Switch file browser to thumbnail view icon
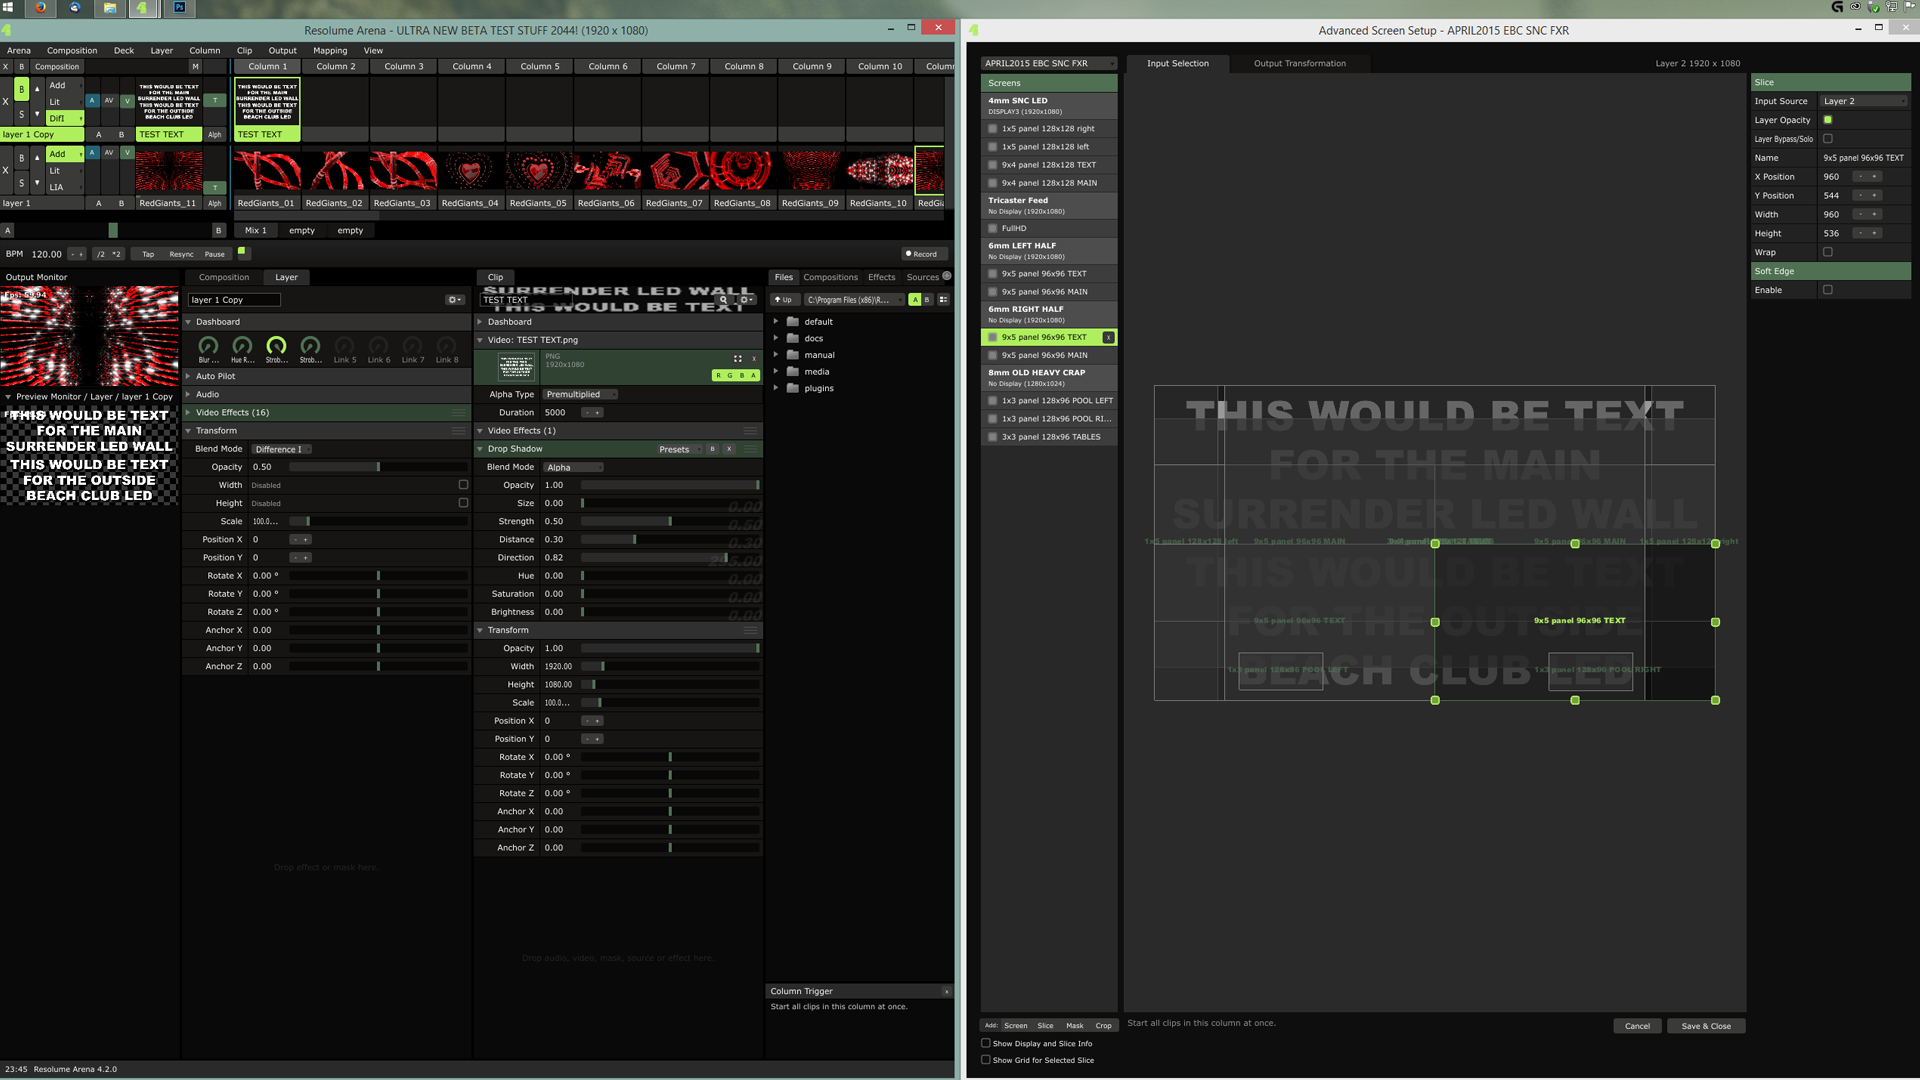This screenshot has width=1920, height=1080. point(943,300)
